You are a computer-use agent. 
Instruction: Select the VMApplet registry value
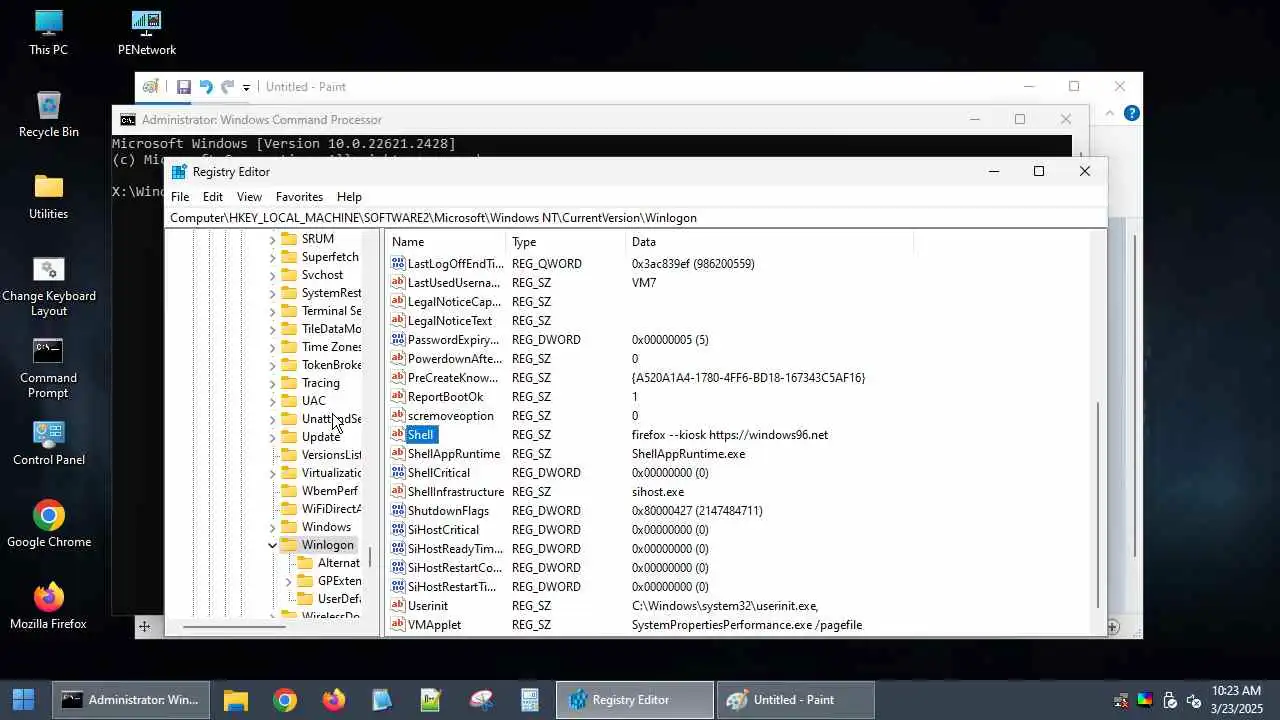point(434,625)
